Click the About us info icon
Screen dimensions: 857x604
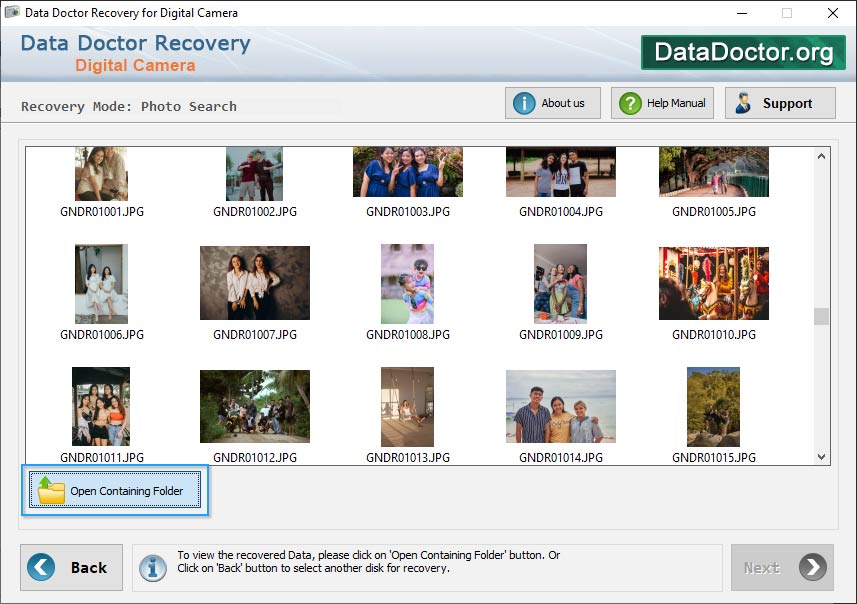(x=524, y=103)
